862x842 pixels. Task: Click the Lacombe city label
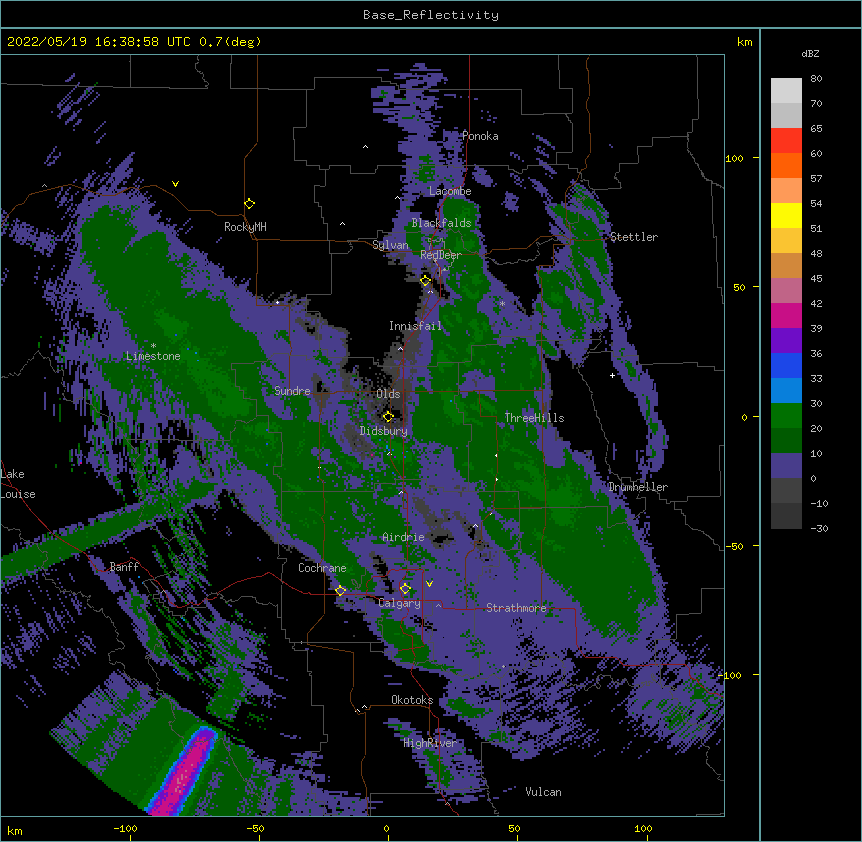[x=450, y=191]
